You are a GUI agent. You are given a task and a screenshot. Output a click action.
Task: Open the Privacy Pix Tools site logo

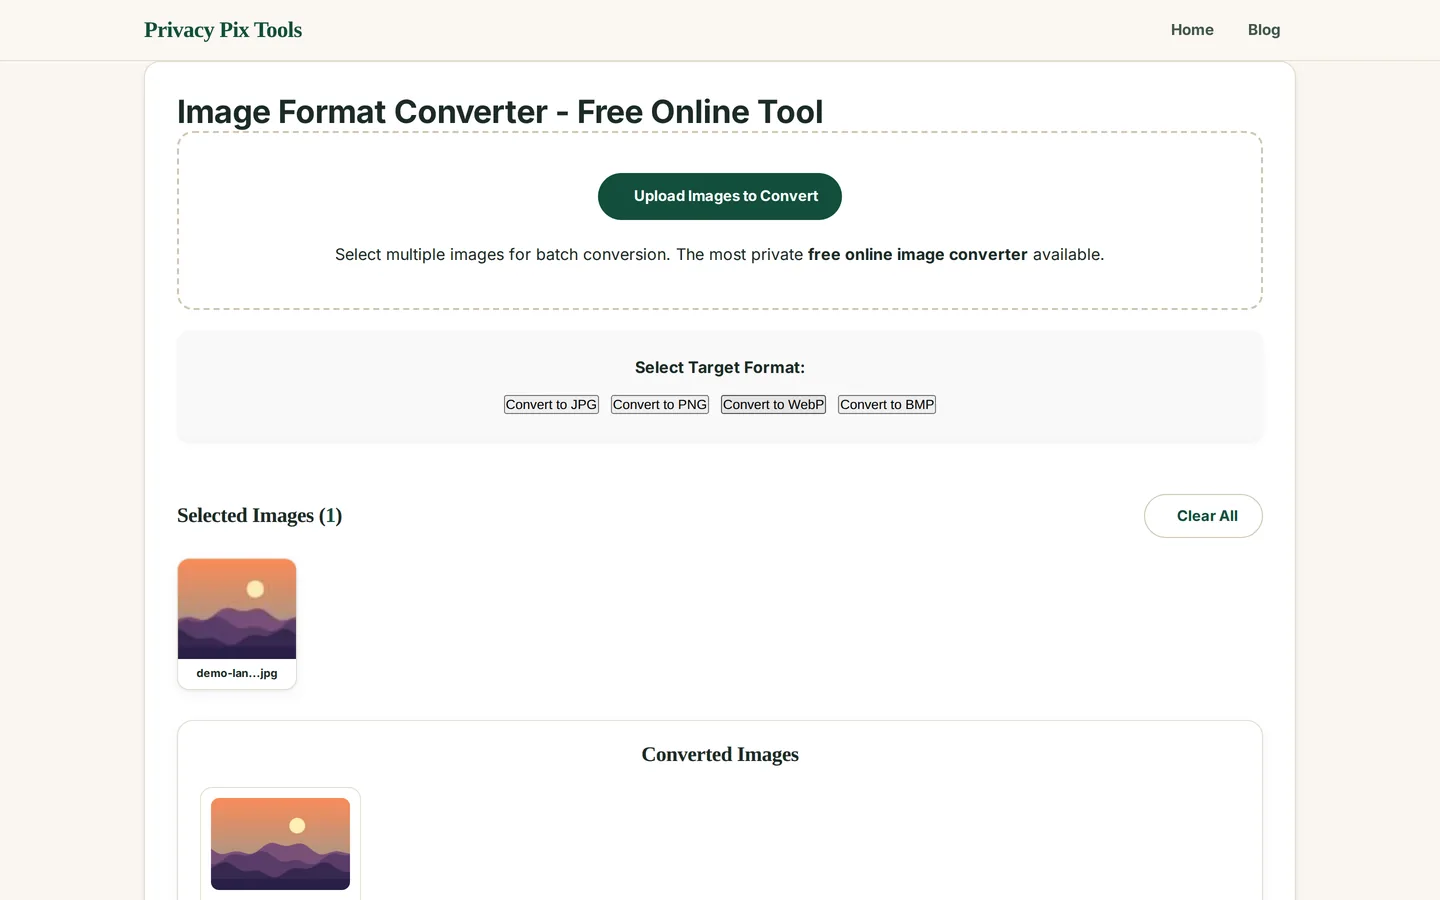pos(223,30)
